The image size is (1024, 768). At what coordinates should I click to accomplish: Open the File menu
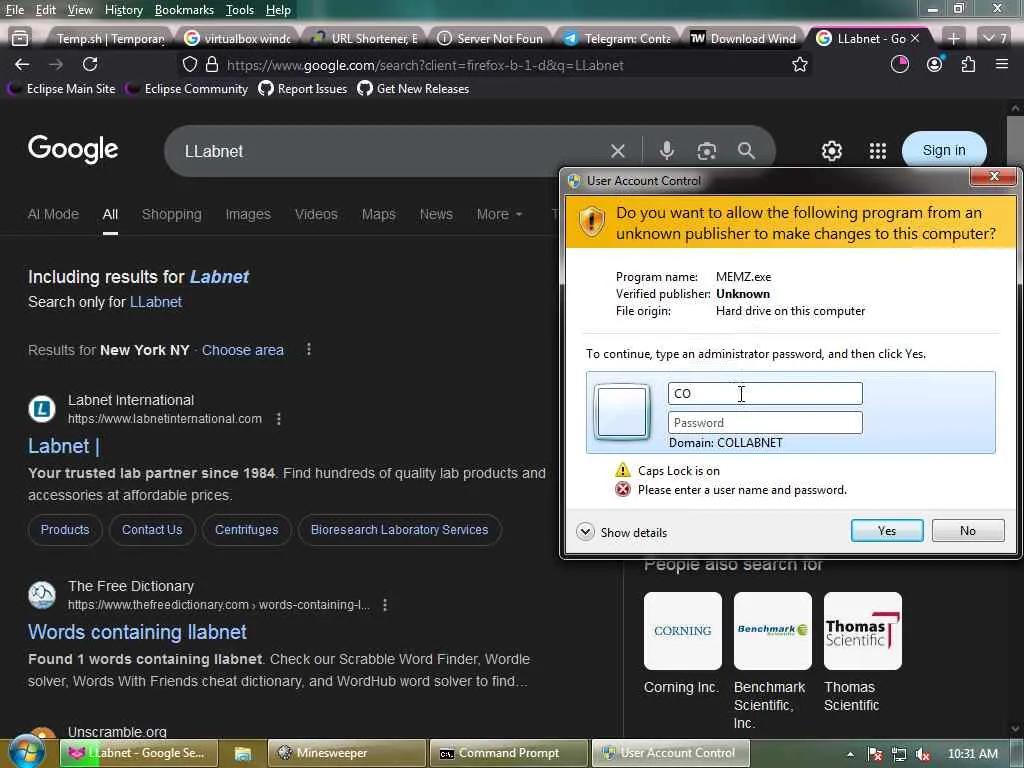[14, 10]
